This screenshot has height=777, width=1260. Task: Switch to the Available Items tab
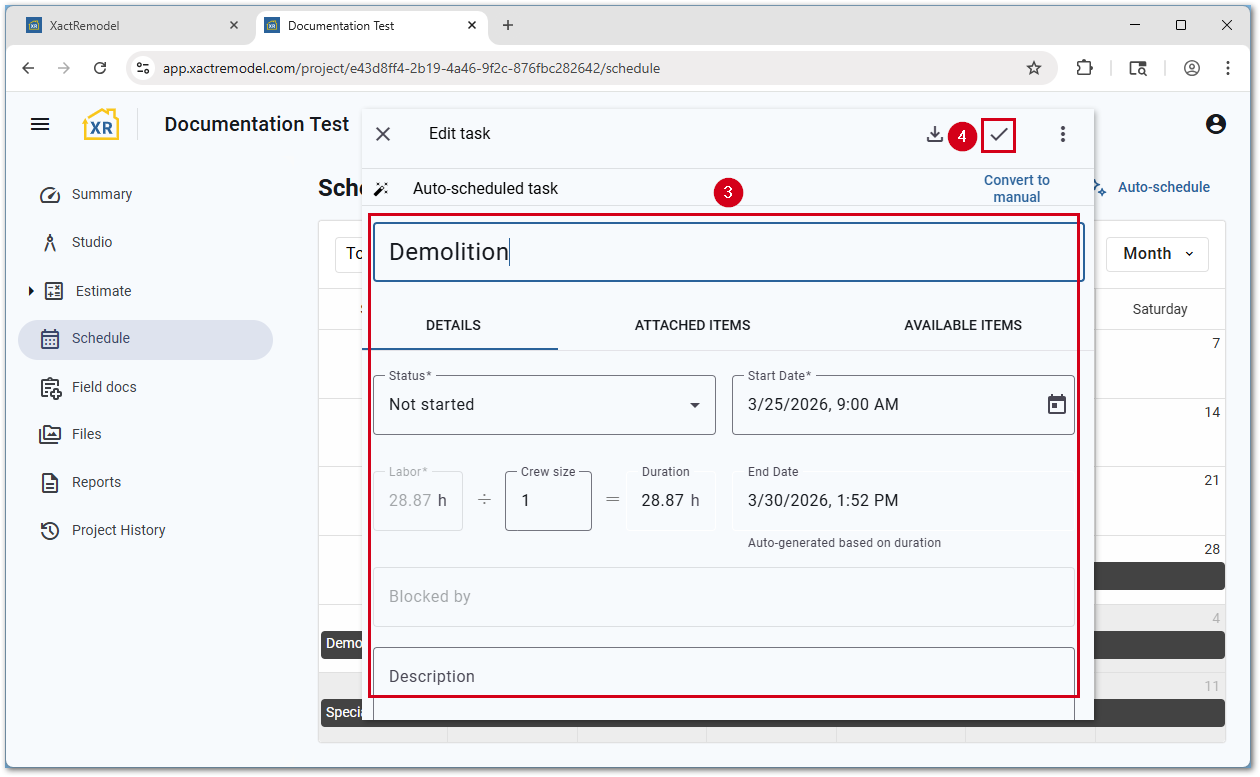pyautogui.click(x=962, y=325)
